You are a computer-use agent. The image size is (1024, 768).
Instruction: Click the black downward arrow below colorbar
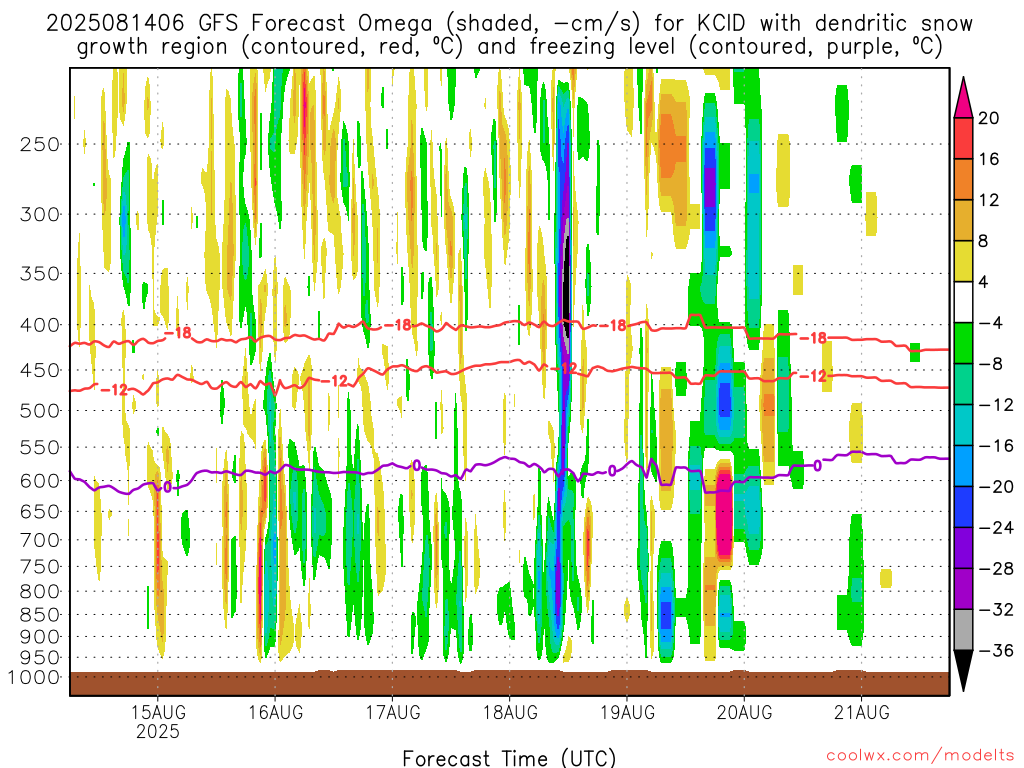963,670
